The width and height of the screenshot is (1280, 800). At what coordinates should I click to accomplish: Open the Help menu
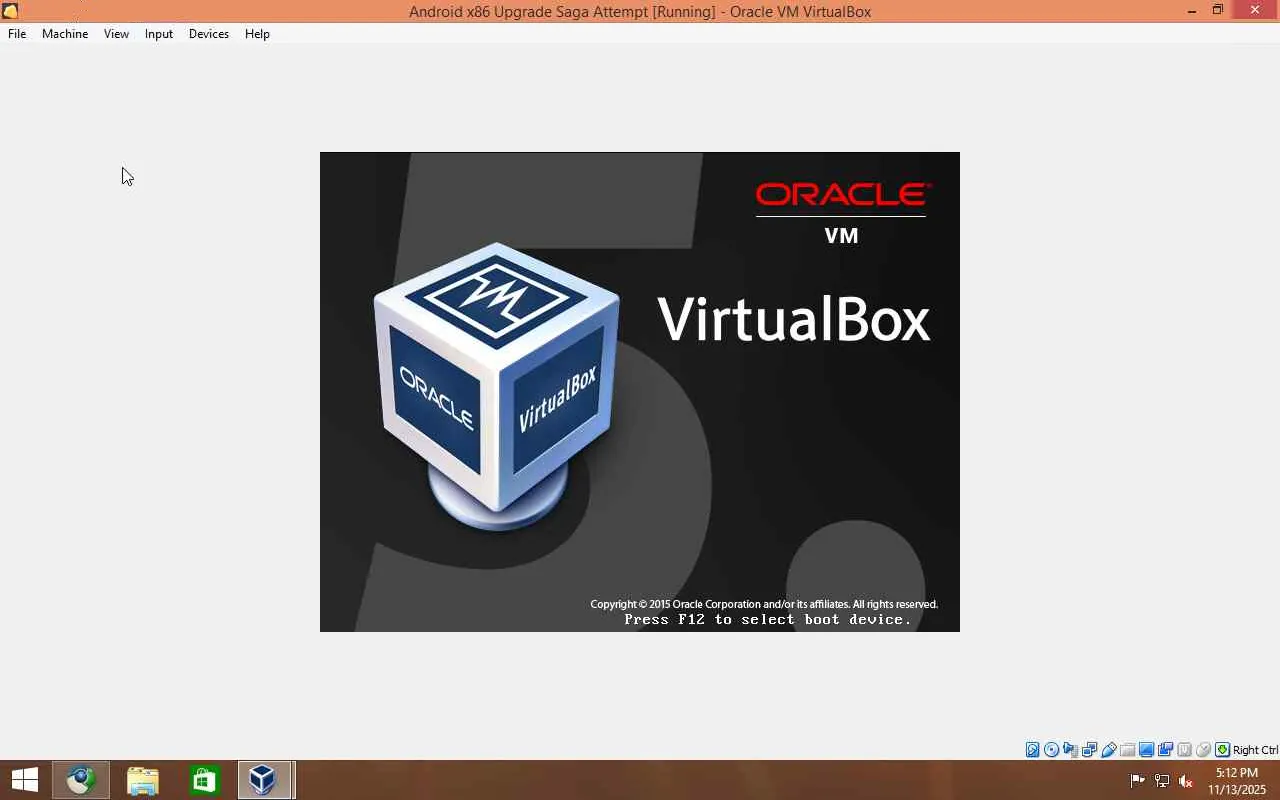click(x=257, y=34)
